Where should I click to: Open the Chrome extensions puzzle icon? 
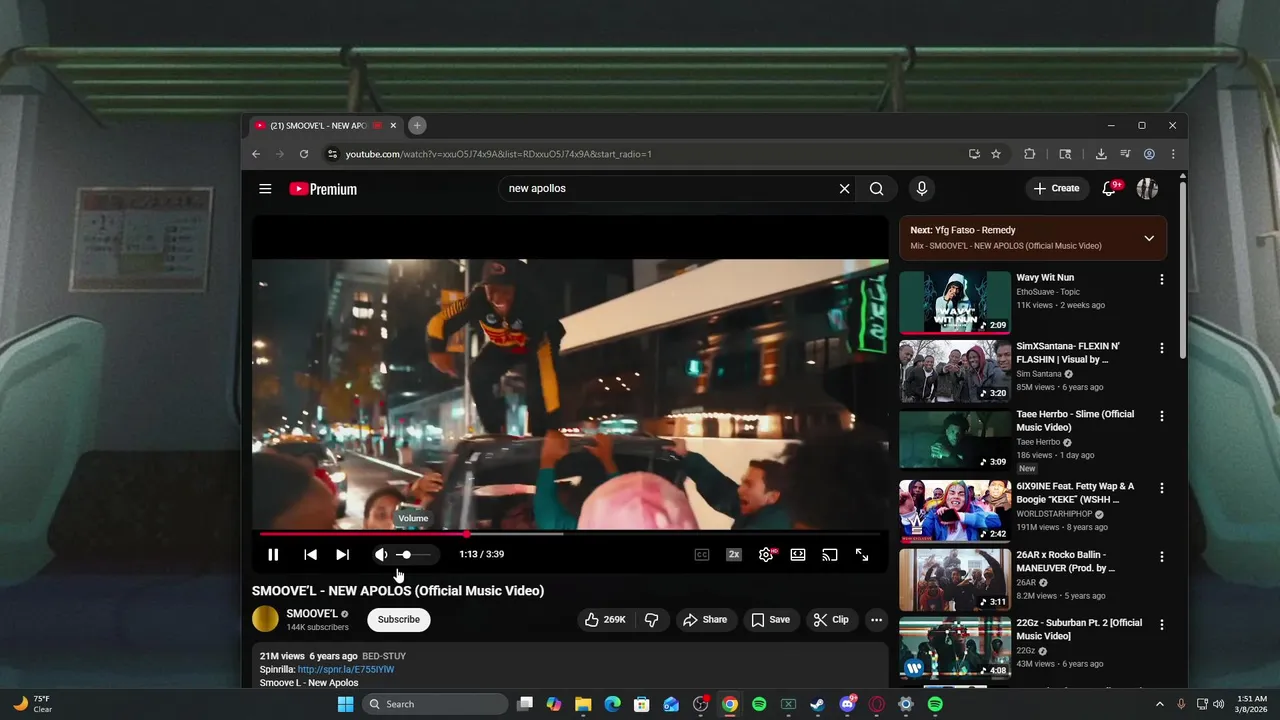tap(1029, 154)
